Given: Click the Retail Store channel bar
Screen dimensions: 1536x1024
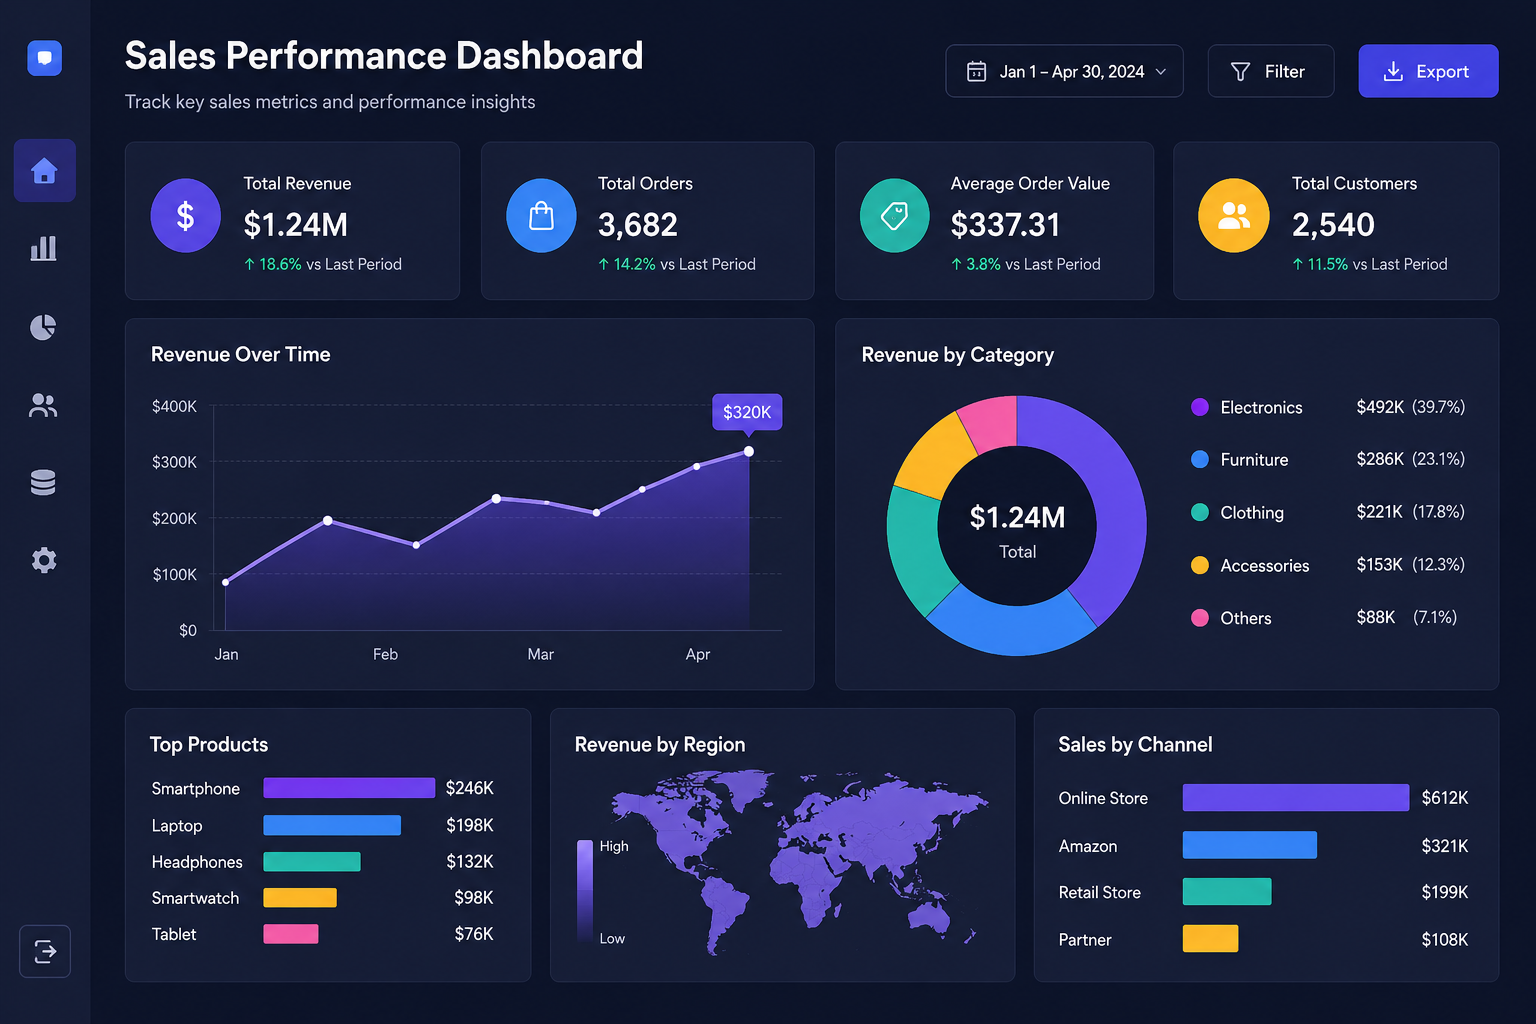Looking at the screenshot, I should click(1227, 892).
